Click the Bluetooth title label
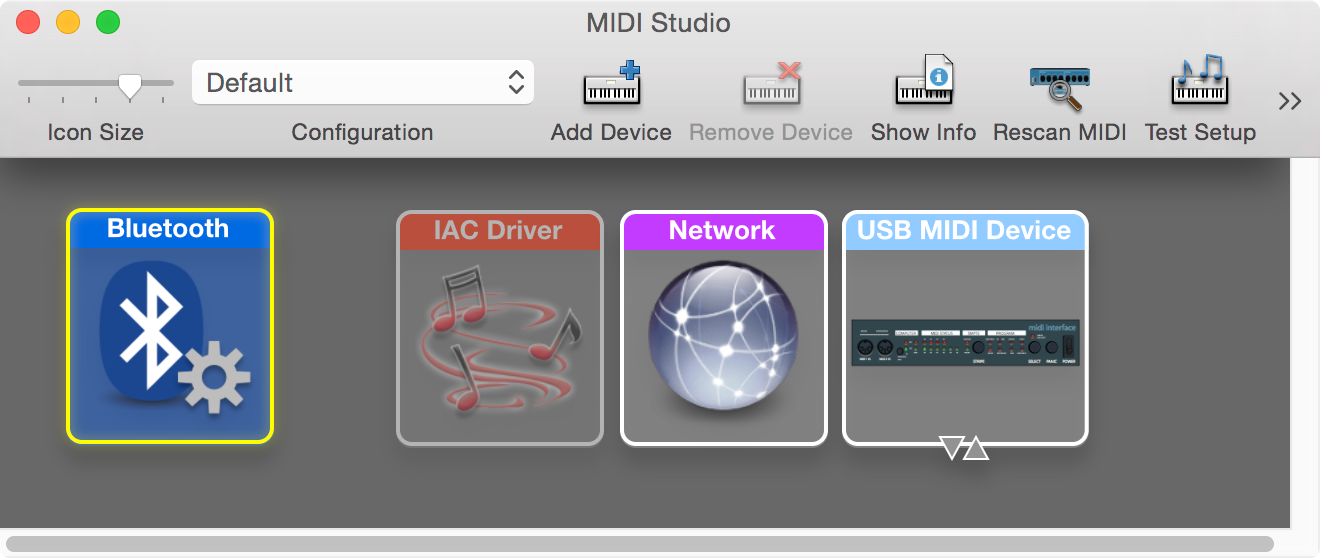The width and height of the screenshot is (1320, 558). 168,229
